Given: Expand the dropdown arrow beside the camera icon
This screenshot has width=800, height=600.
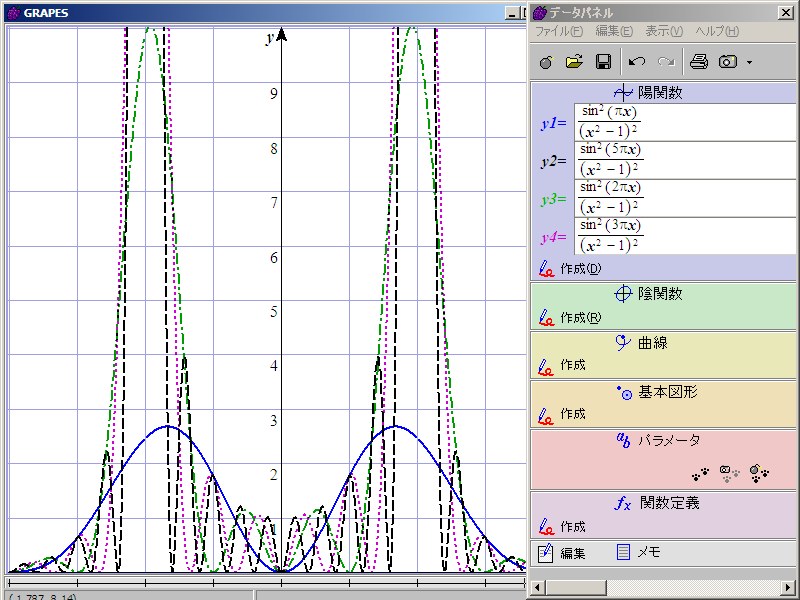Looking at the screenshot, I should 749,63.
